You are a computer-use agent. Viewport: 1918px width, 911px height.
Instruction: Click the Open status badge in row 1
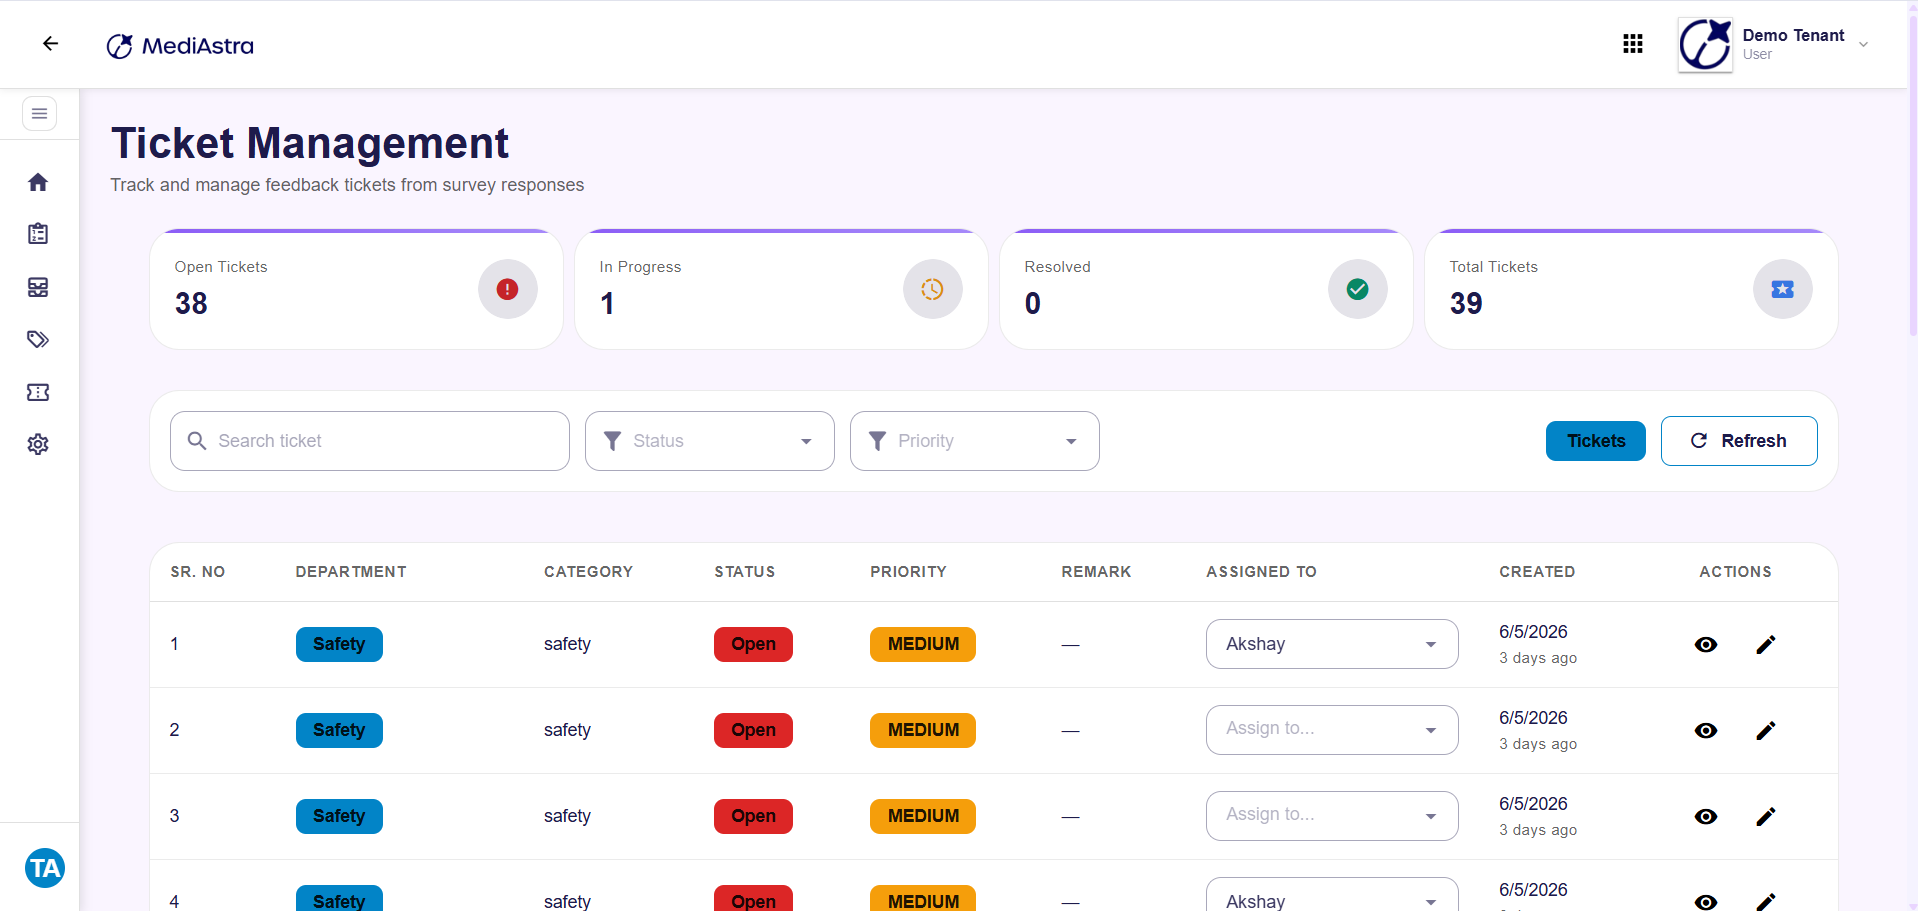(x=753, y=644)
